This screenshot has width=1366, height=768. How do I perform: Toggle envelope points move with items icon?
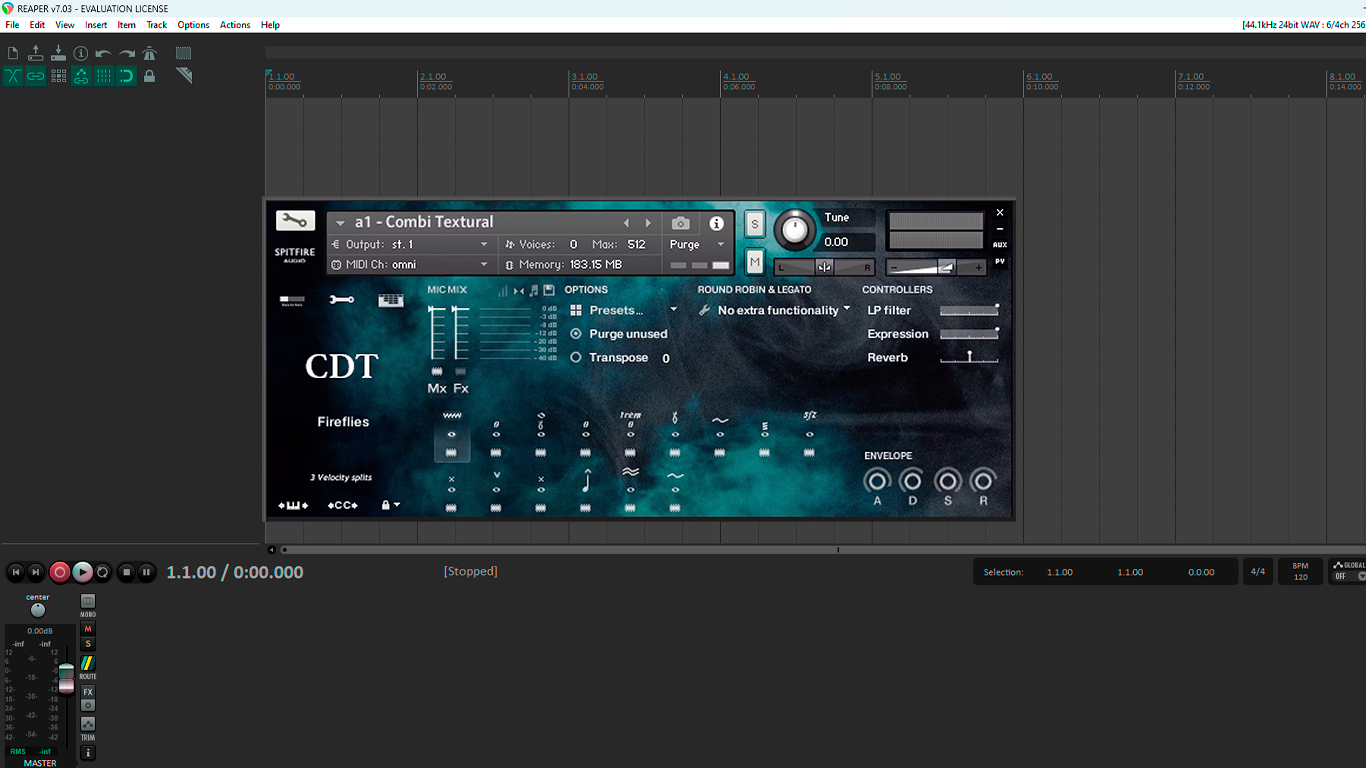pos(81,76)
